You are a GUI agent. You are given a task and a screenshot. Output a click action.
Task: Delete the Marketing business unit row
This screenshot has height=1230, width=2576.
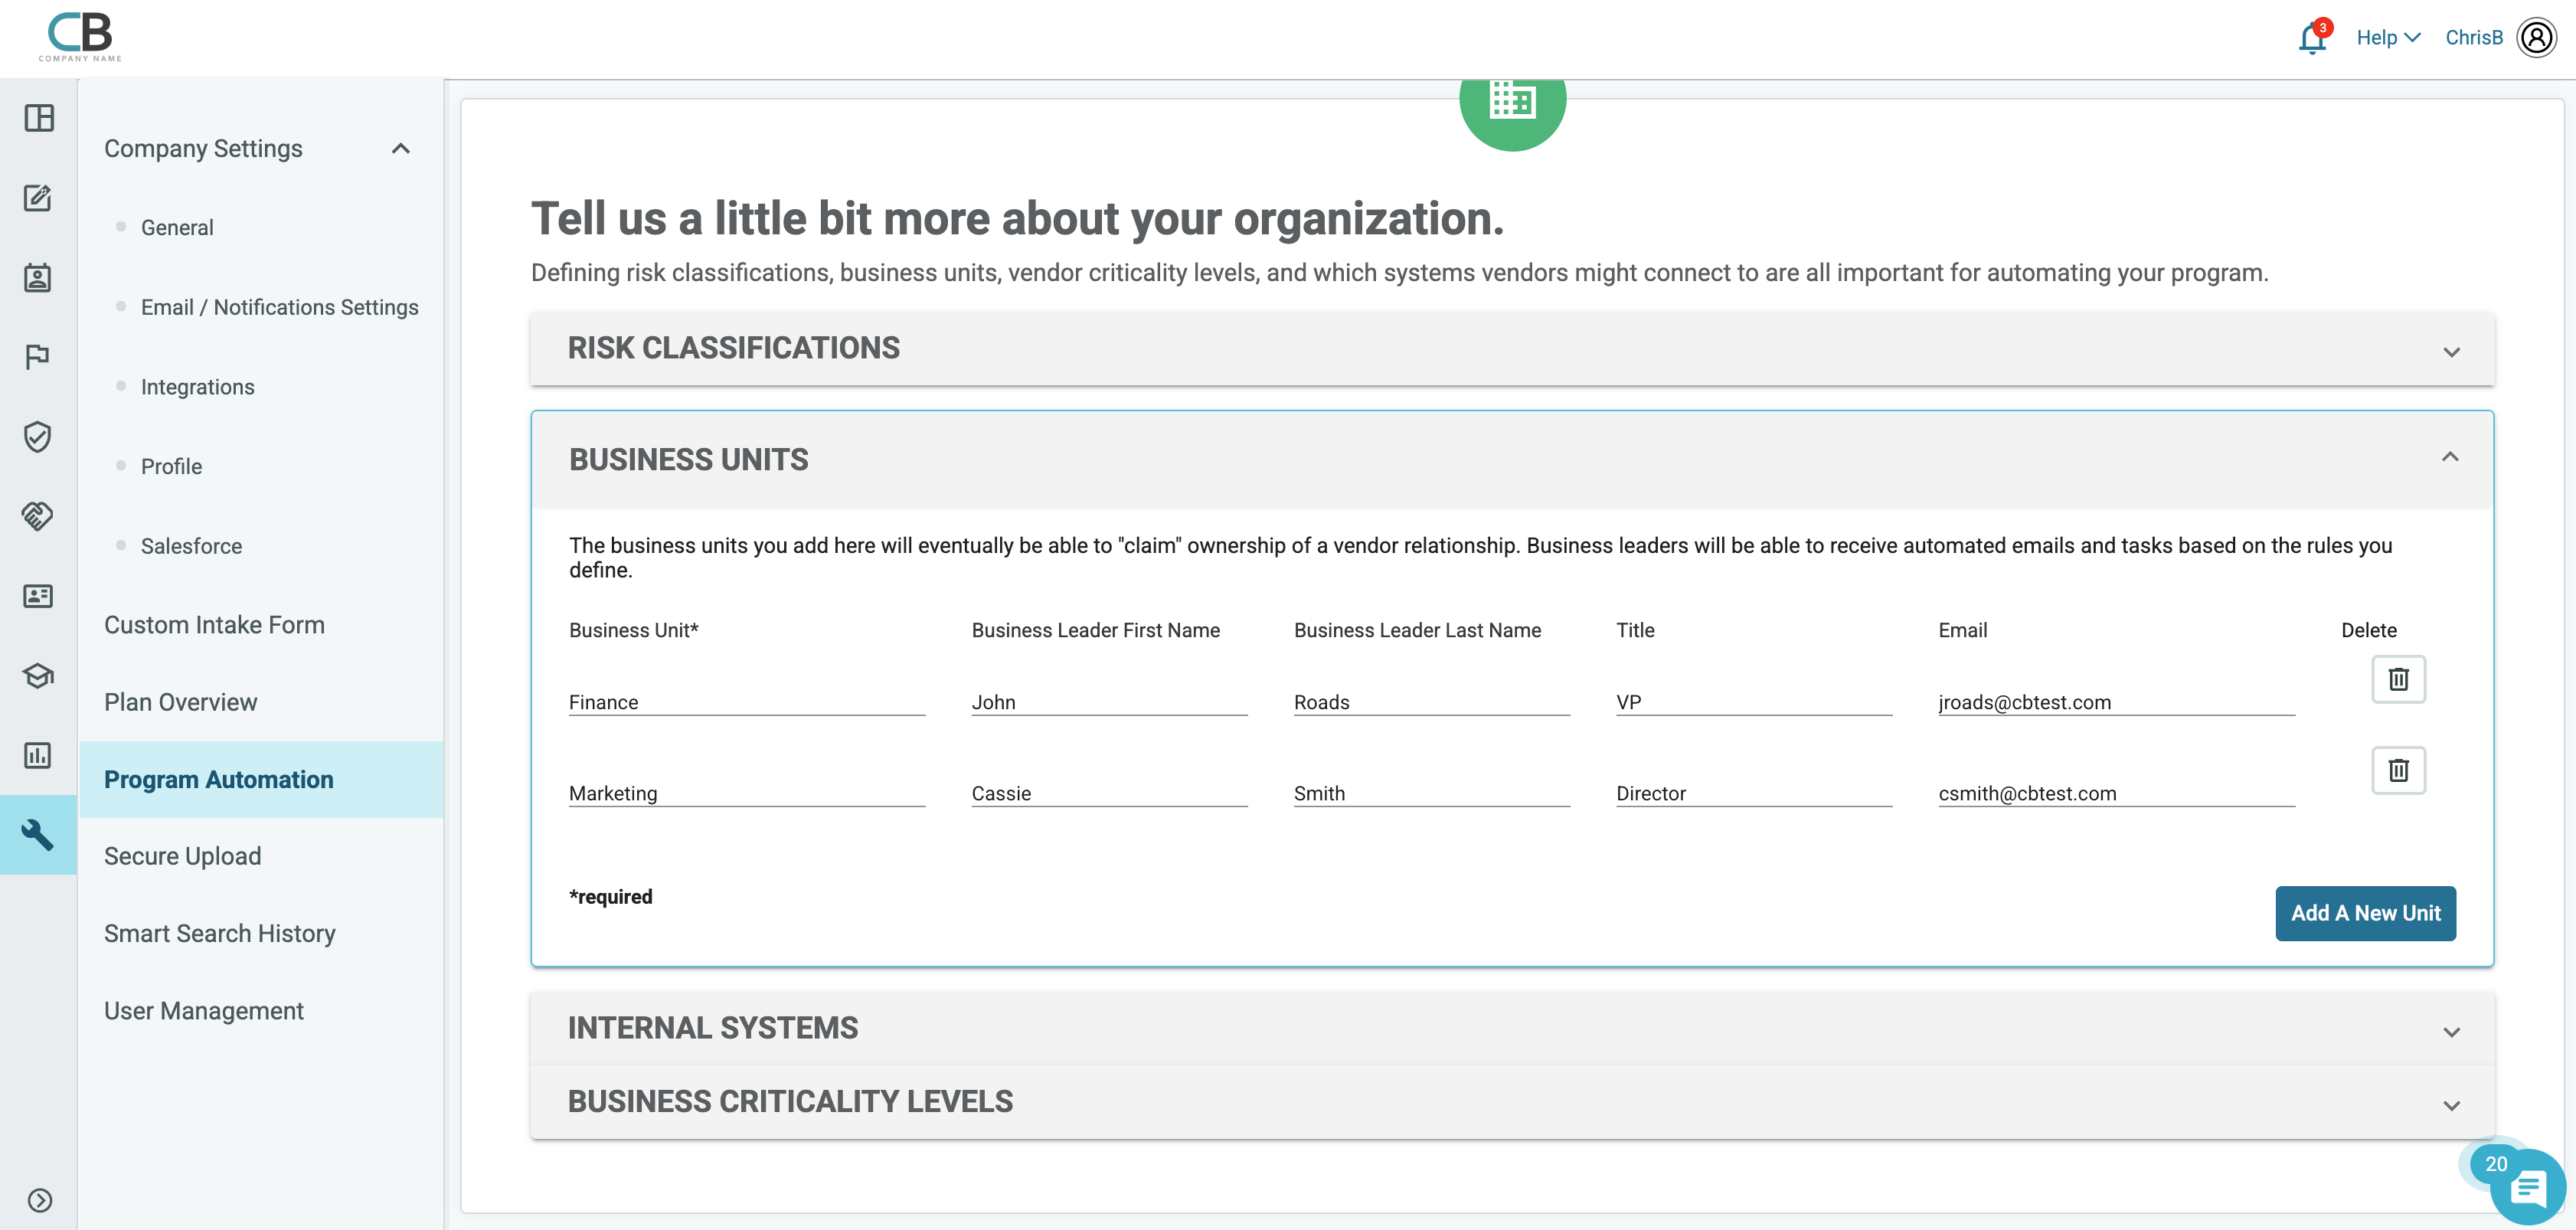pyautogui.click(x=2399, y=771)
